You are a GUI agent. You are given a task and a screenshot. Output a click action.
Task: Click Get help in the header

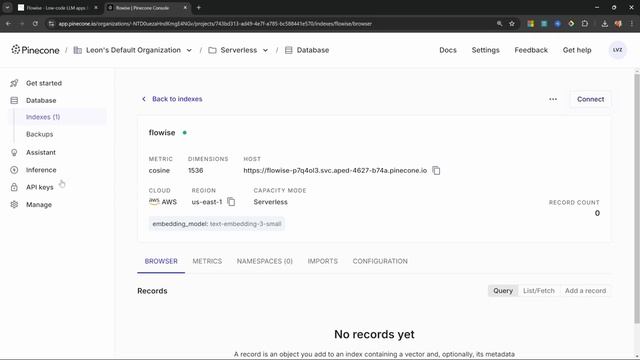pyautogui.click(x=577, y=50)
